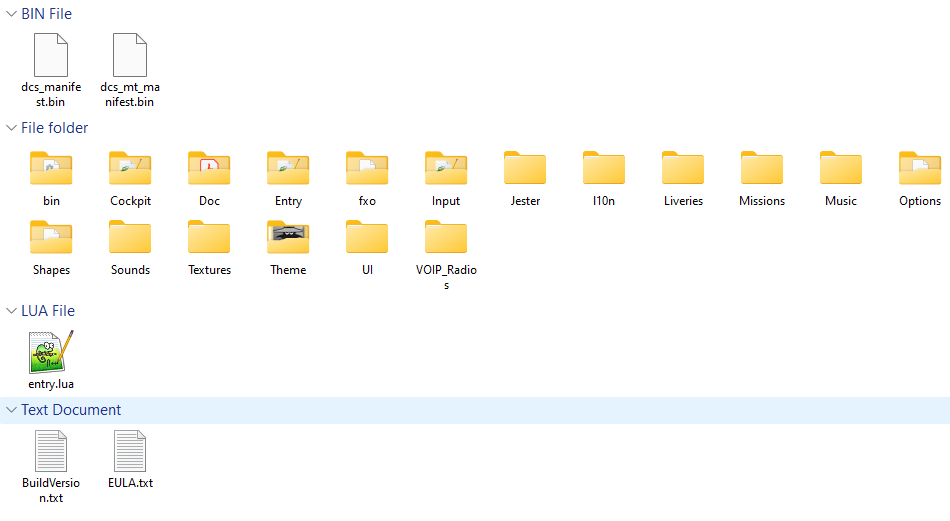Click the File folder group header label
The width and height of the screenshot is (950, 521).
coord(55,128)
